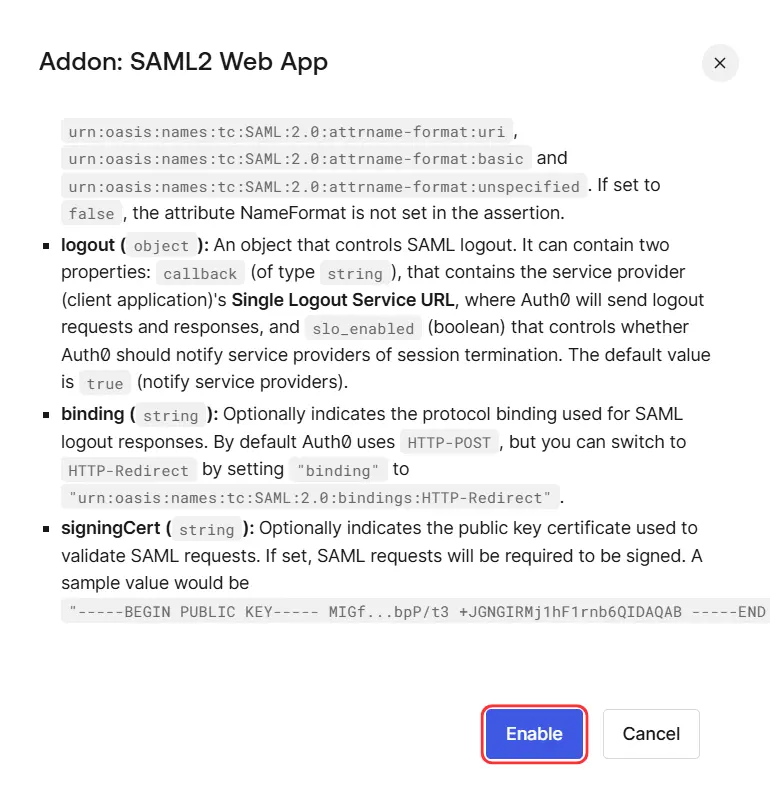Select the callback code label
The height and width of the screenshot is (806, 770).
(200, 273)
